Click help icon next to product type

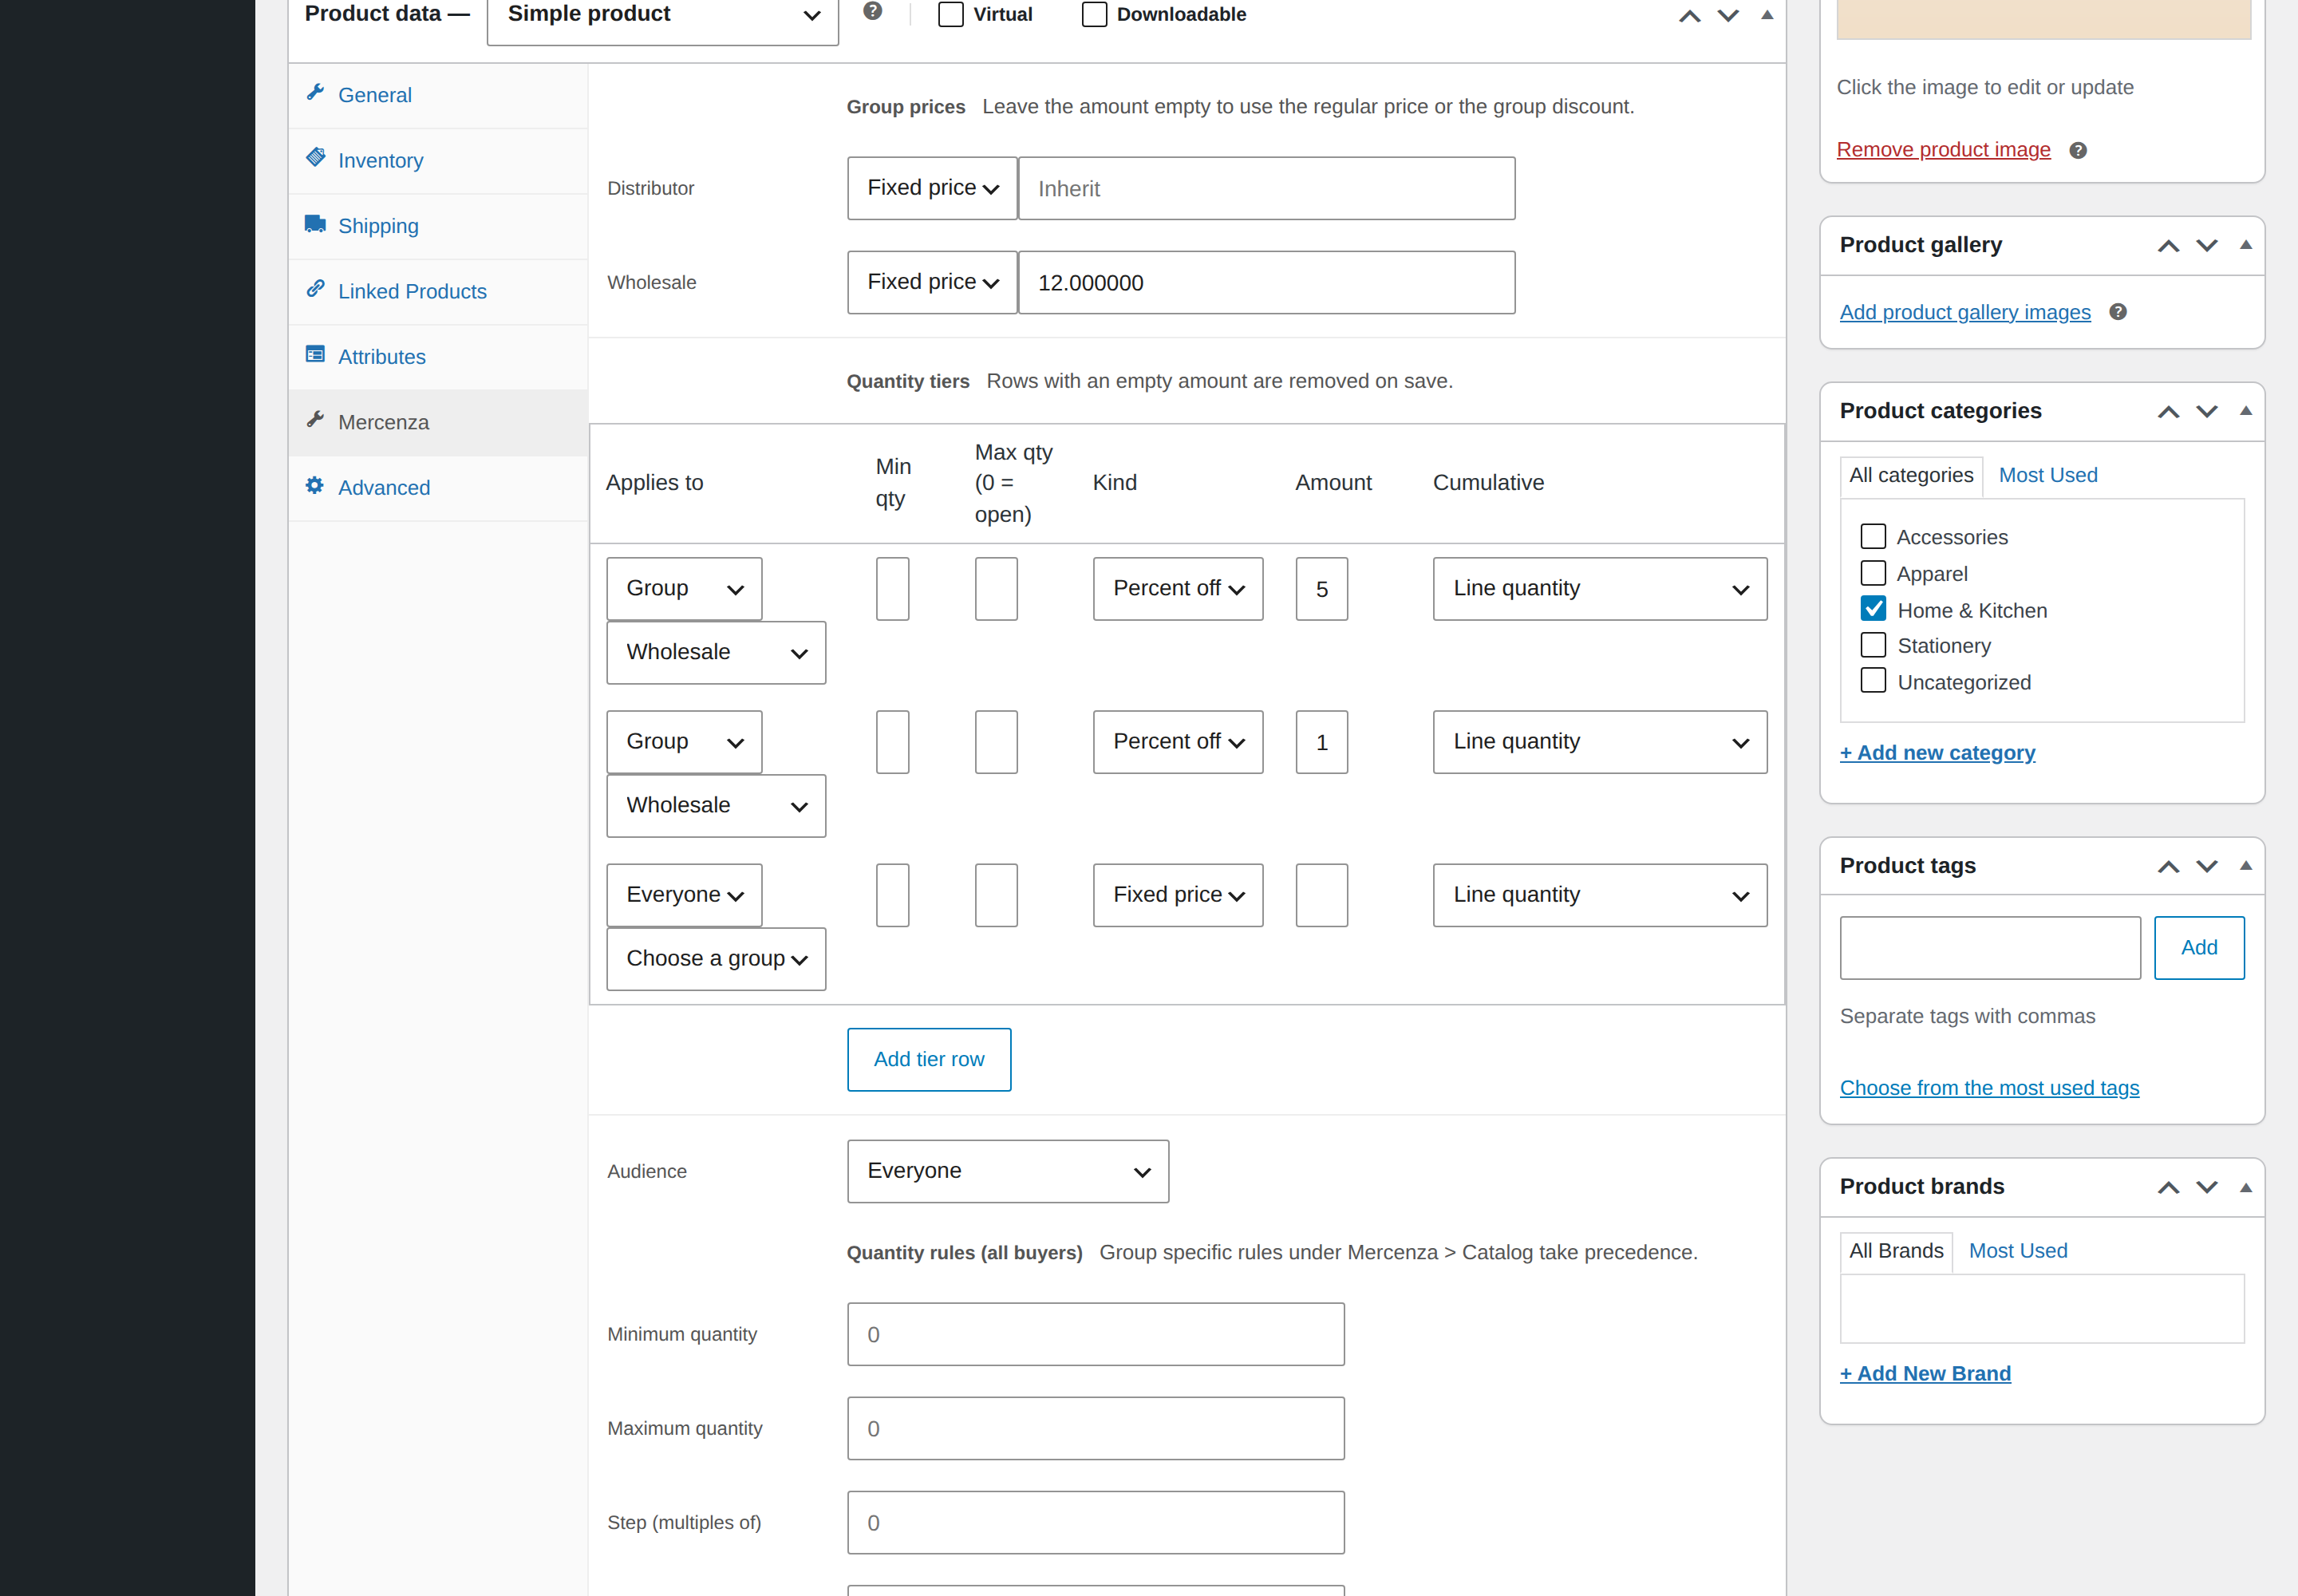(873, 12)
